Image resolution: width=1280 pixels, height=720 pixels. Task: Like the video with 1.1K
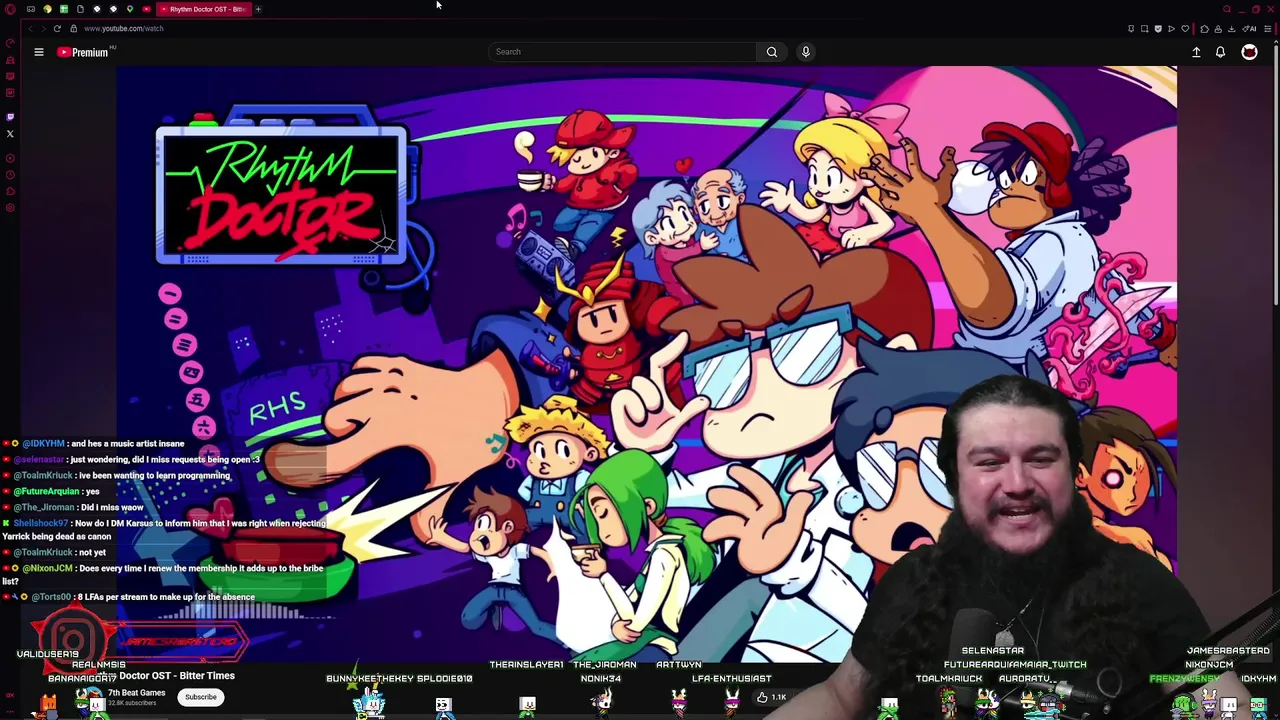coord(771,697)
